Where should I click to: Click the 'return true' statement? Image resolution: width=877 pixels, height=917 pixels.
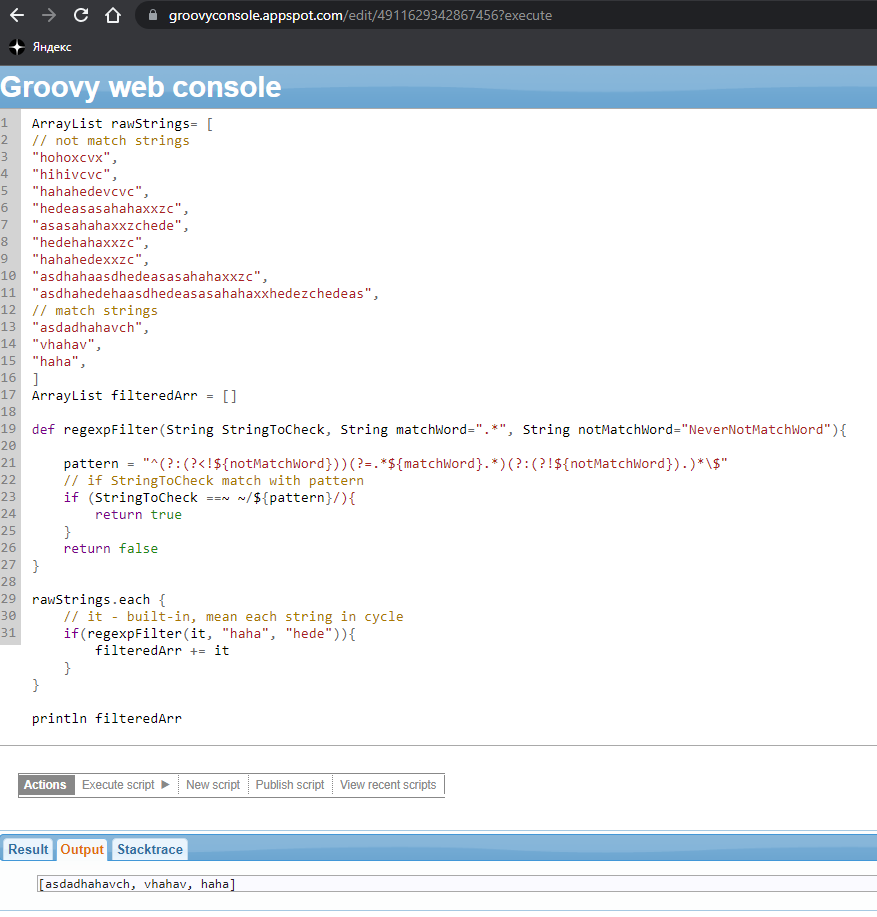(x=139, y=515)
